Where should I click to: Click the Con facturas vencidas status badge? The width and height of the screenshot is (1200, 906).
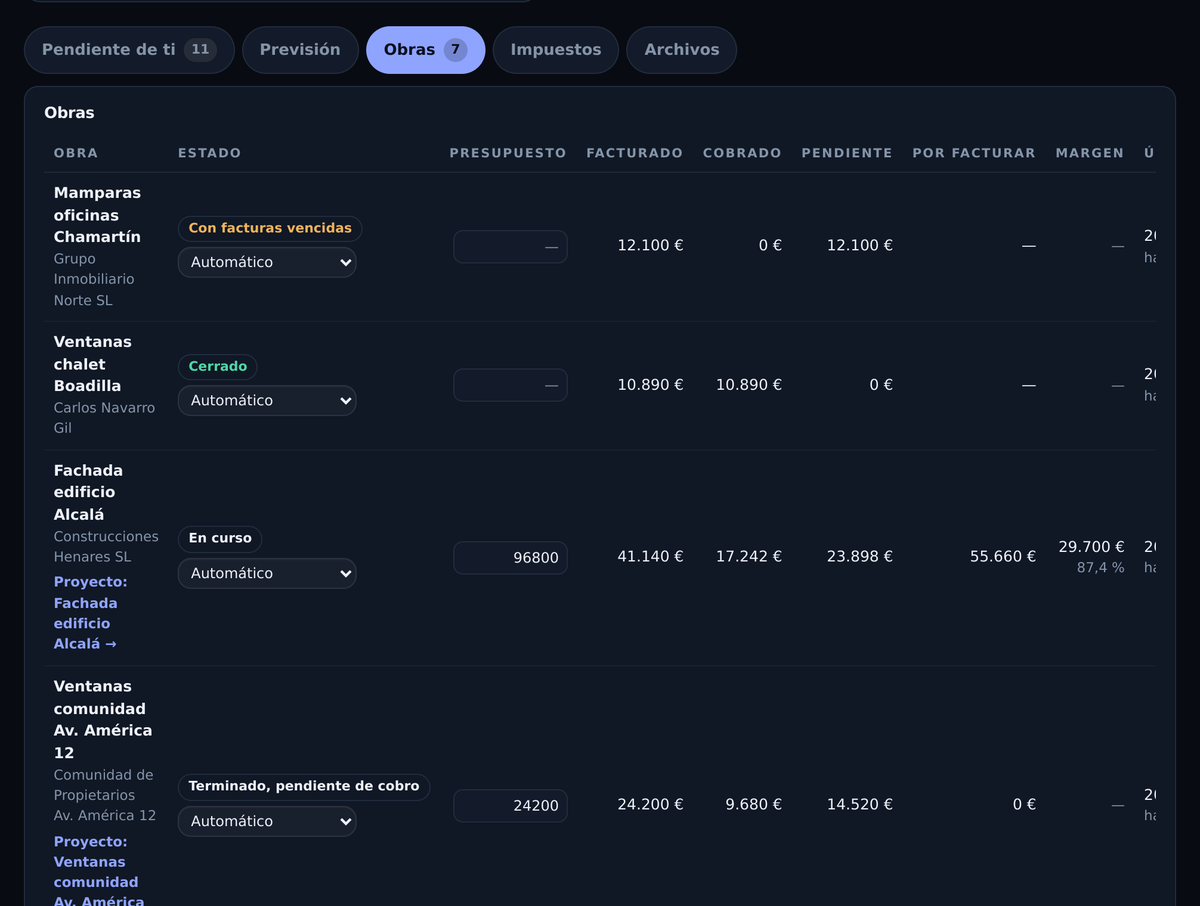270,228
